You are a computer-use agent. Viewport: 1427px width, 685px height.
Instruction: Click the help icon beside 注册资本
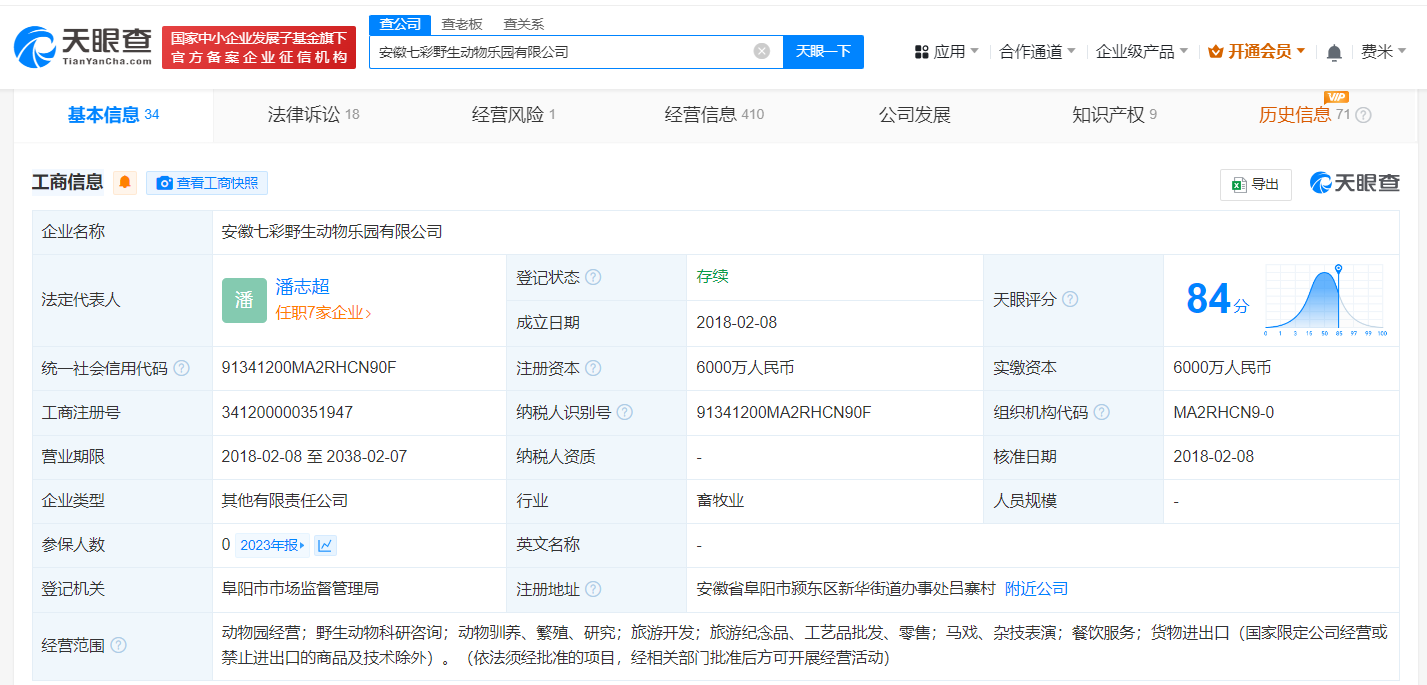coord(593,368)
